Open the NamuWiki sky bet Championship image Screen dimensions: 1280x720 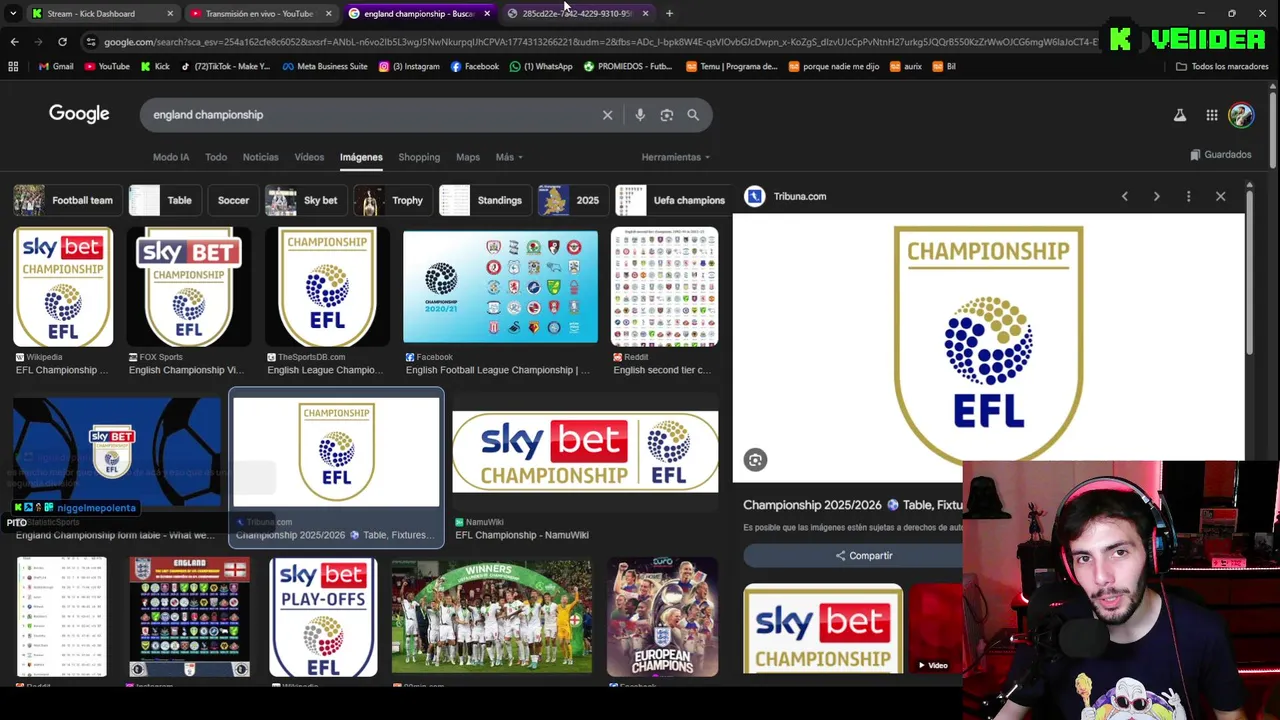pos(585,452)
